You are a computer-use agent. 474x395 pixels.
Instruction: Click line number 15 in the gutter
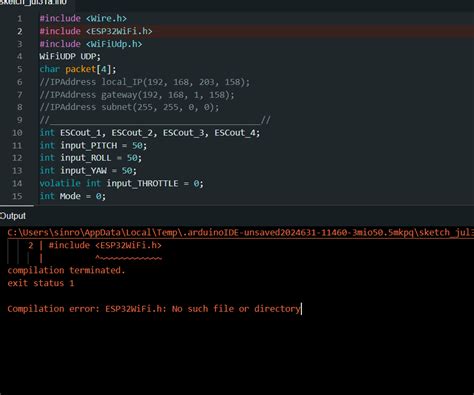click(17, 196)
